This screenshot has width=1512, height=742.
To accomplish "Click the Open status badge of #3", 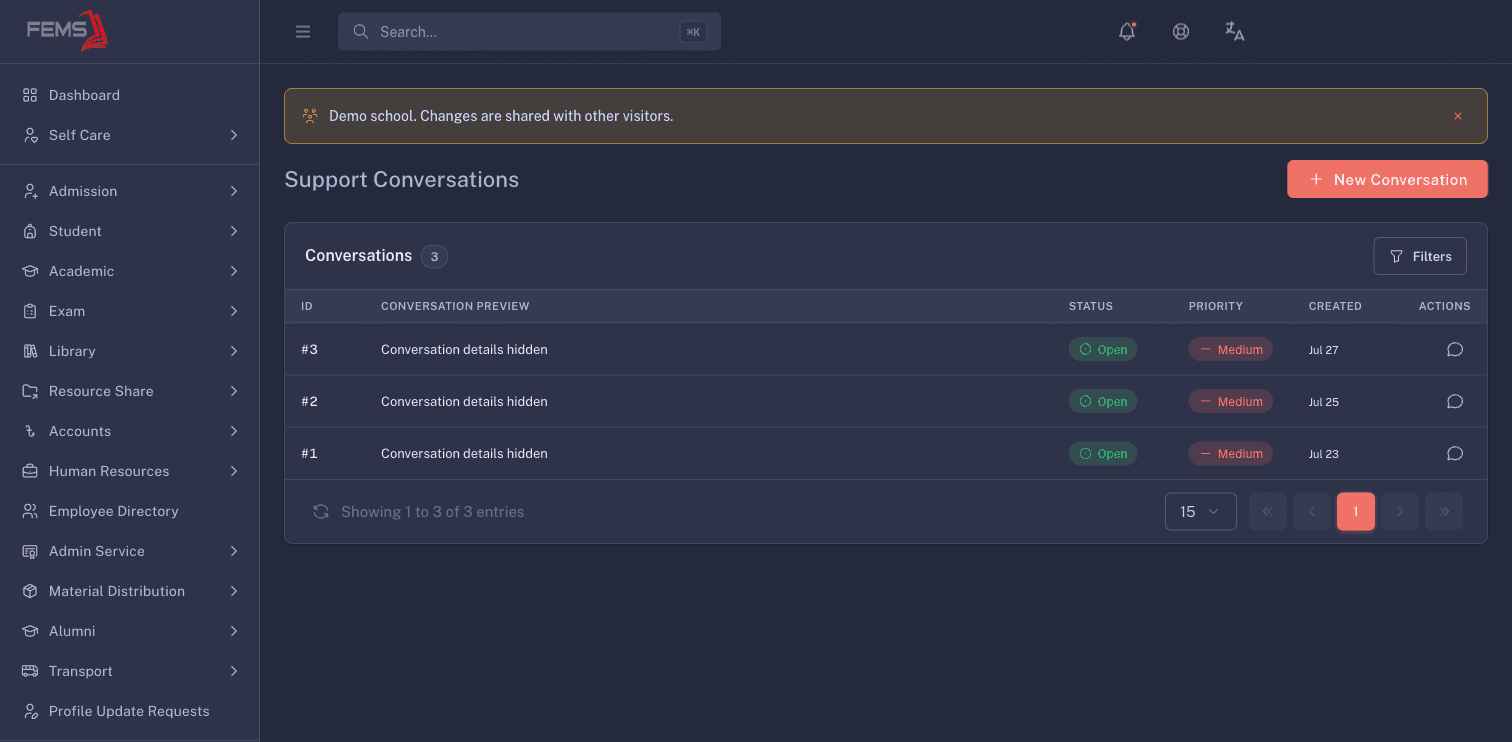I will click(x=1103, y=349).
